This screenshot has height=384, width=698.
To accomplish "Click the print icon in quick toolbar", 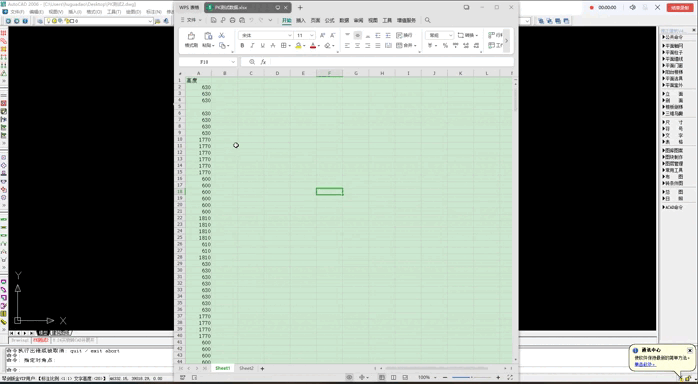I will coord(232,20).
